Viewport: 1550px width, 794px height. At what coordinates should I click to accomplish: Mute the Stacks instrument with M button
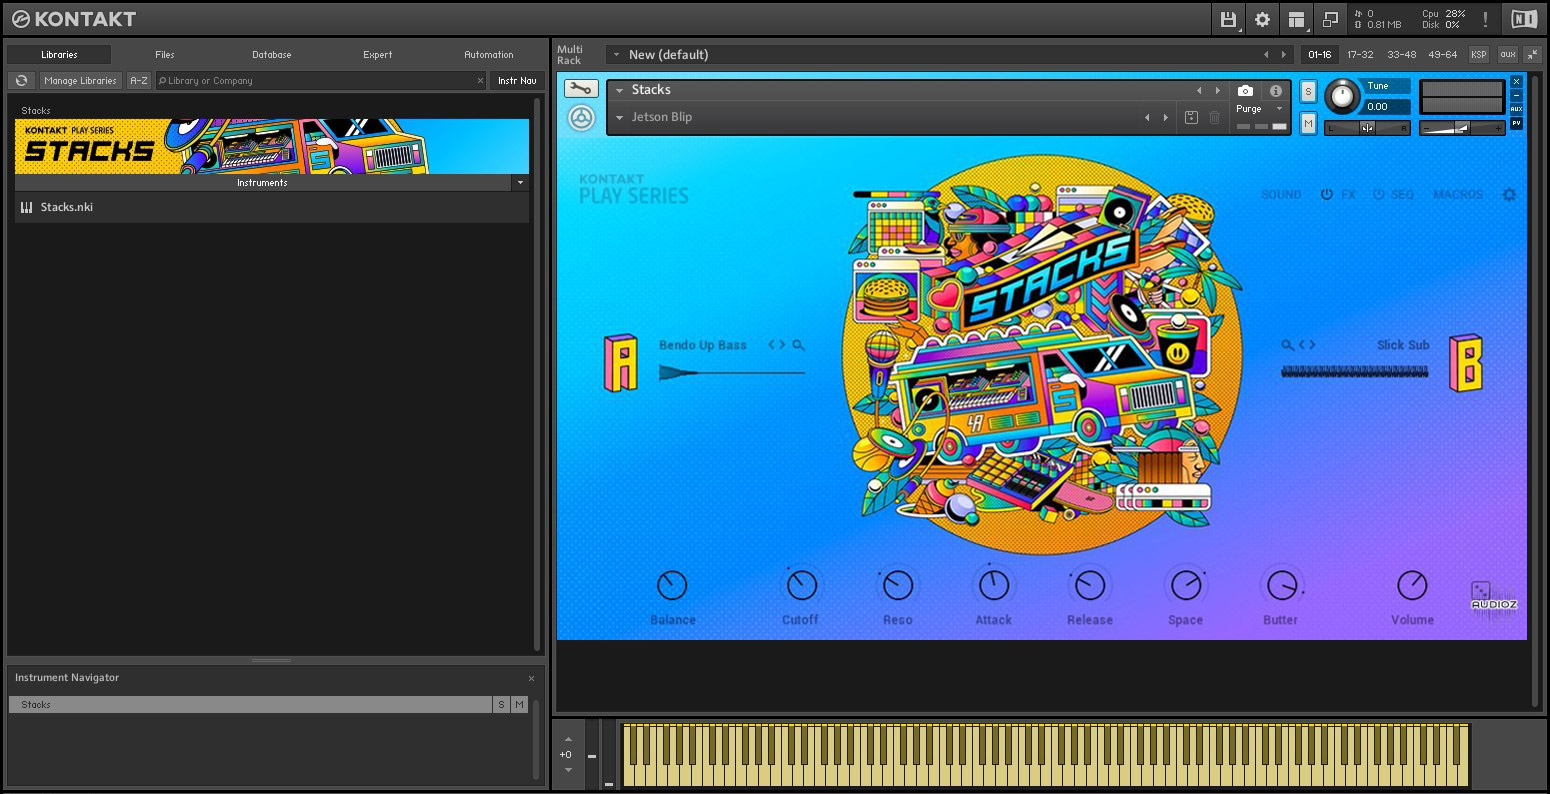[1308, 123]
